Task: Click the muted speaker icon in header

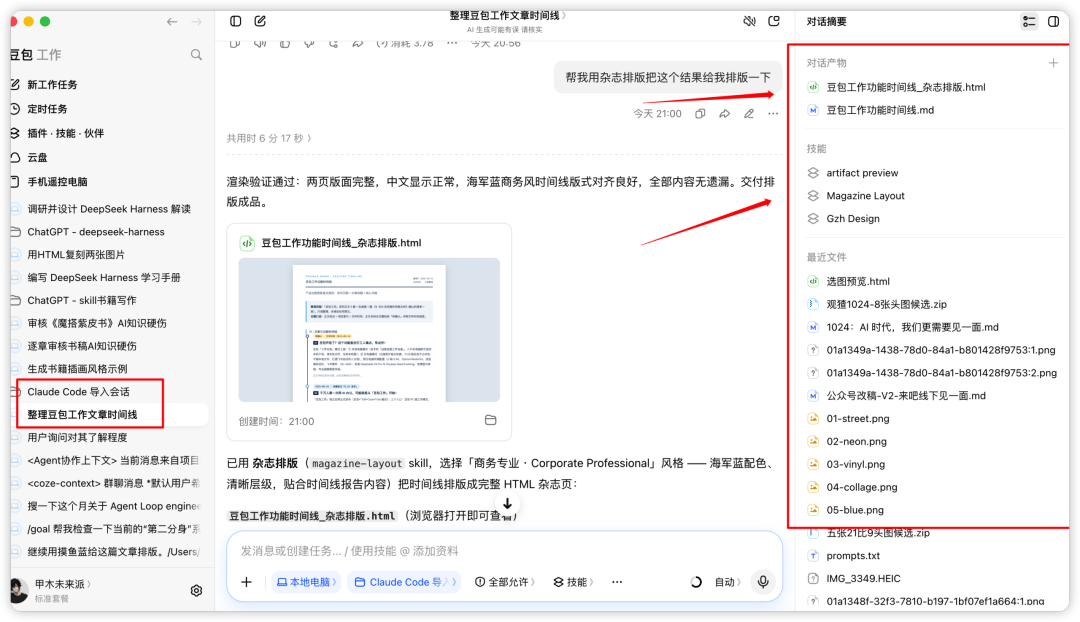Action: (x=749, y=21)
